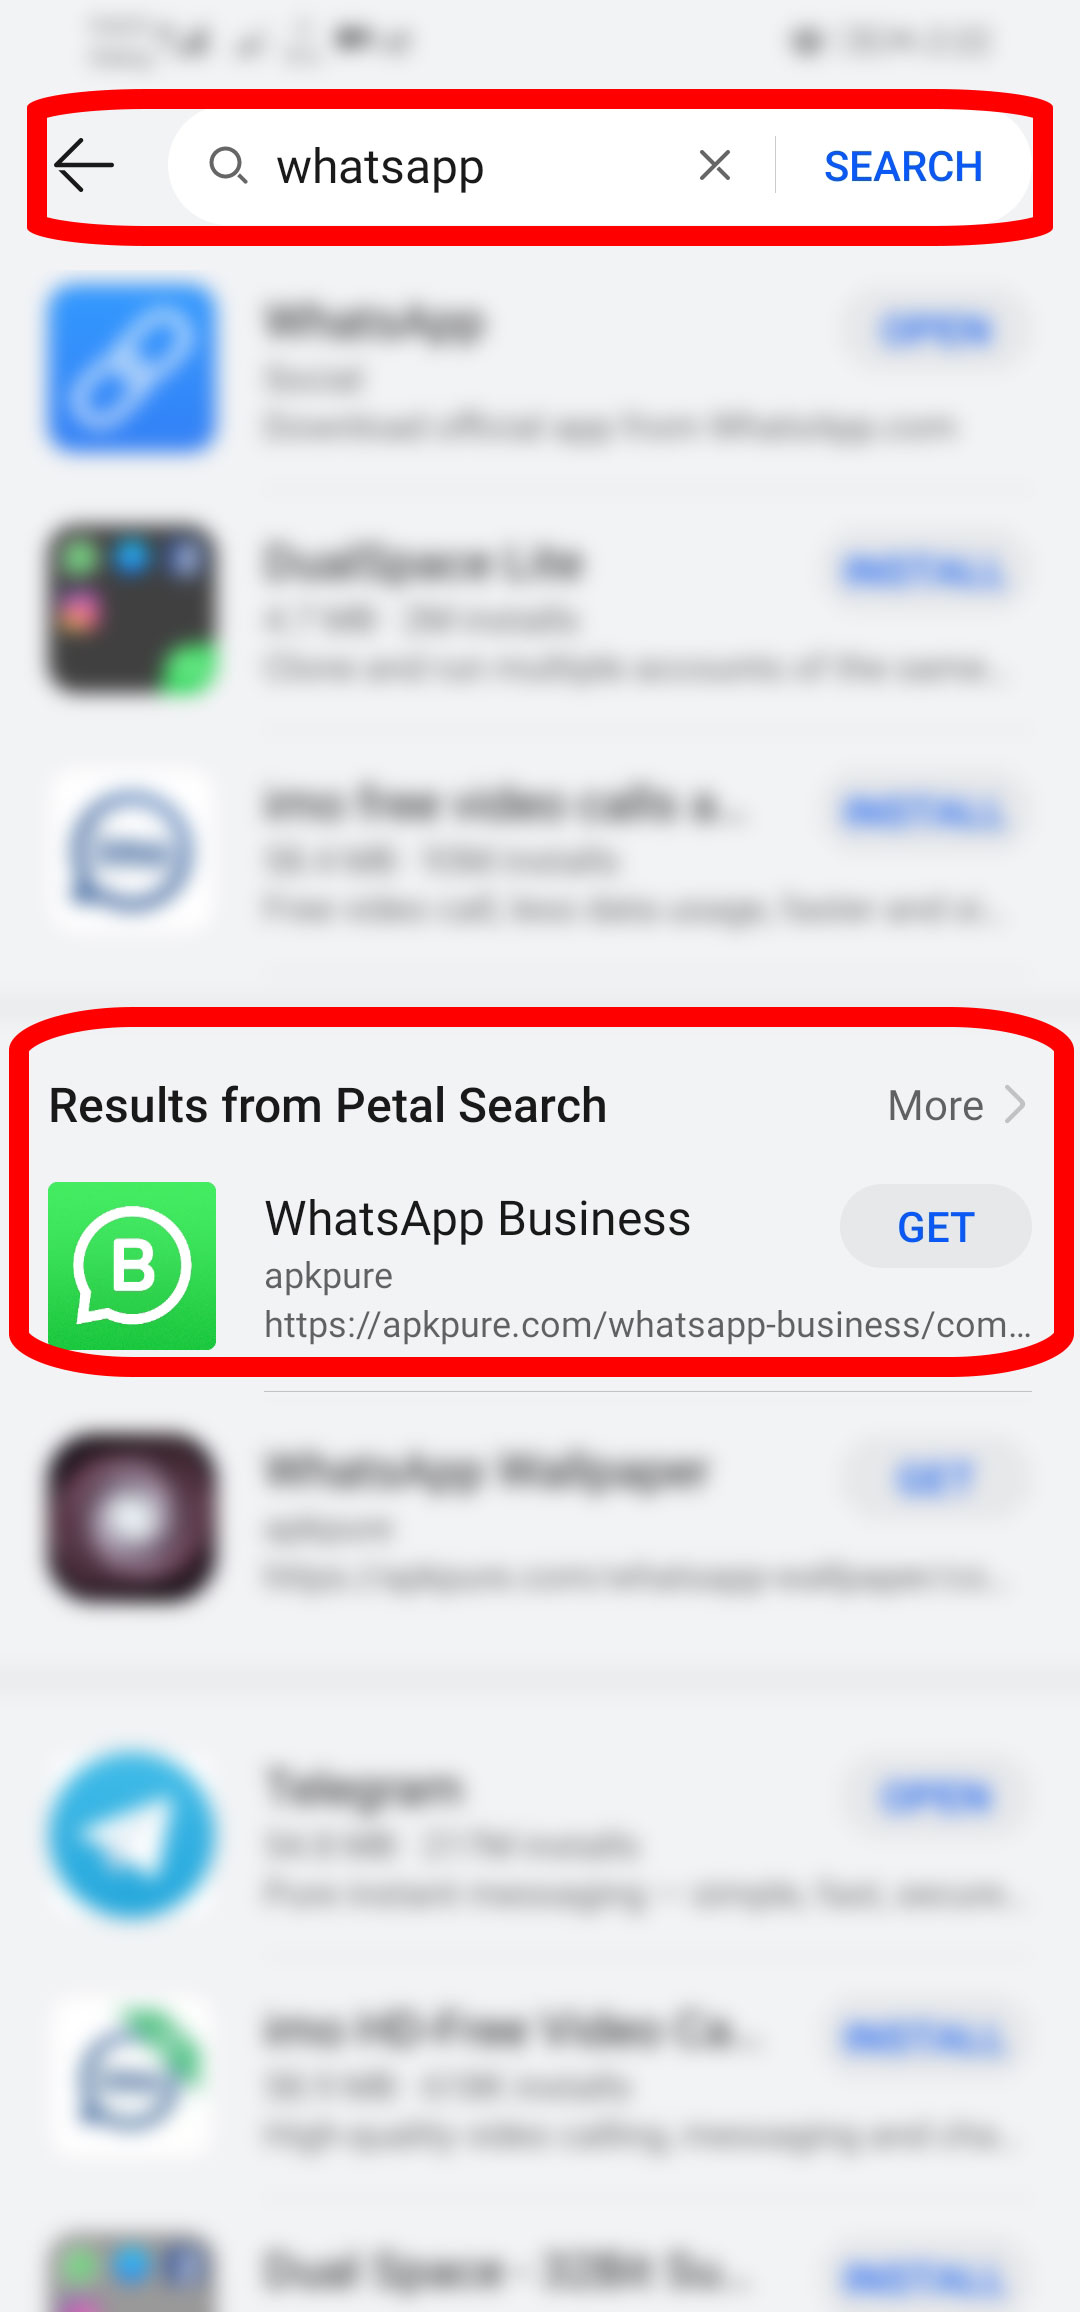
Task: Click the blue SEARCH button
Action: click(x=903, y=166)
